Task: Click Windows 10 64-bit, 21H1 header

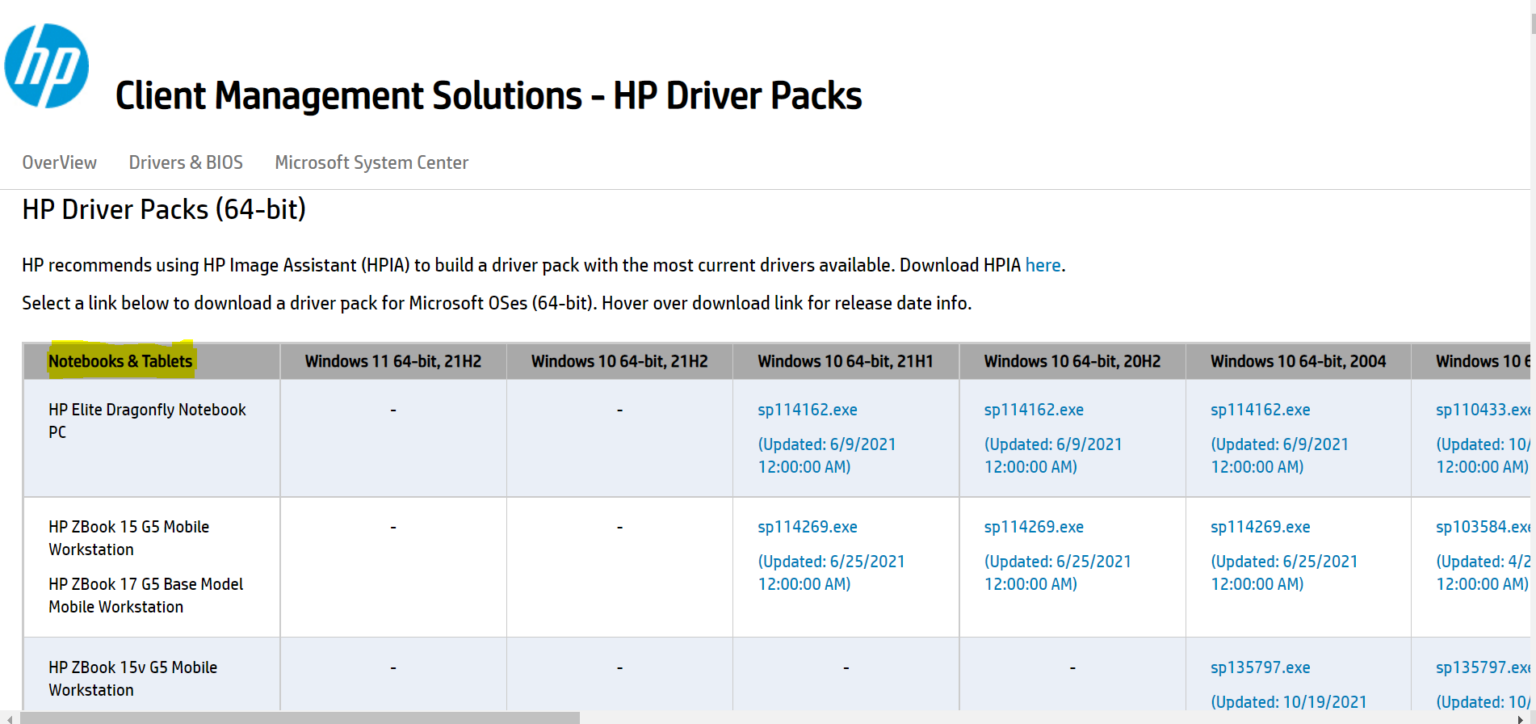Action: pyautogui.click(x=845, y=361)
